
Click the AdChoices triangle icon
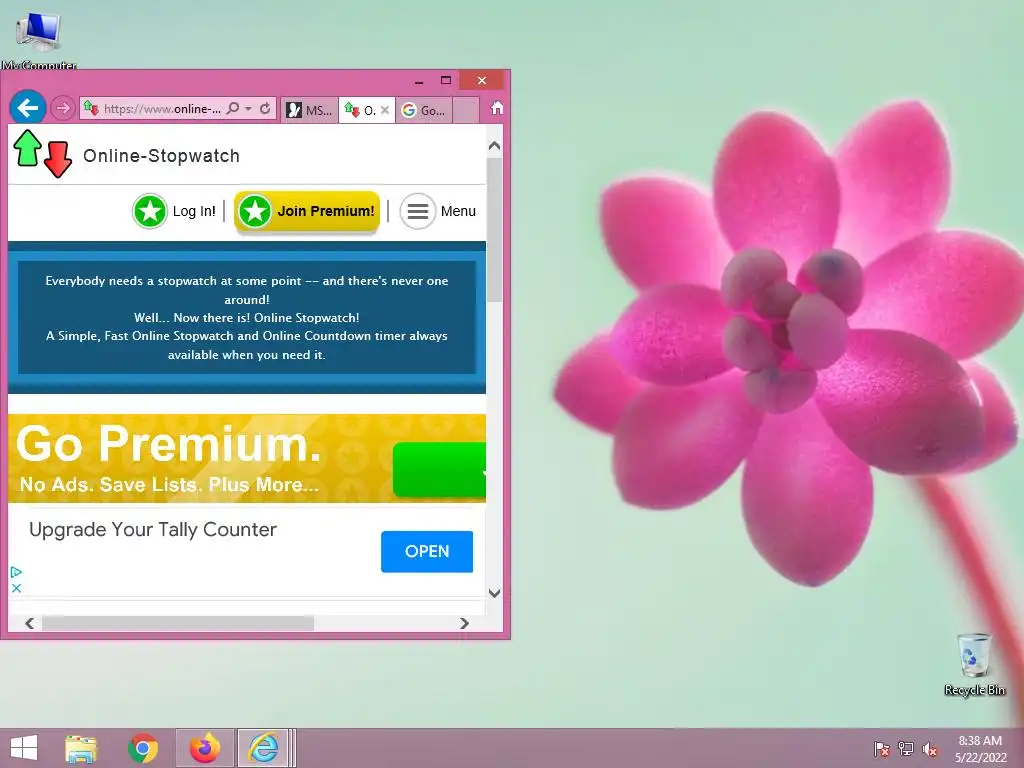coord(16,572)
